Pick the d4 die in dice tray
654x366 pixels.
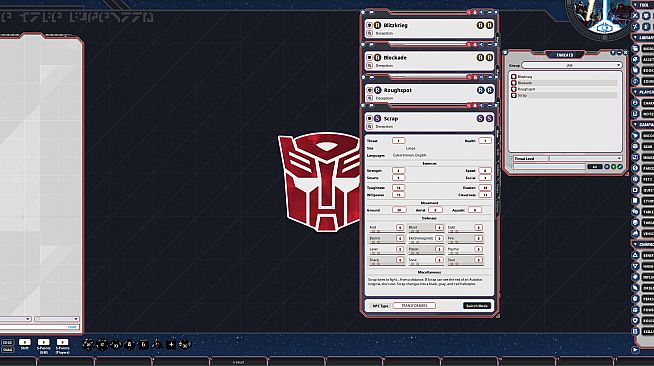157,344
